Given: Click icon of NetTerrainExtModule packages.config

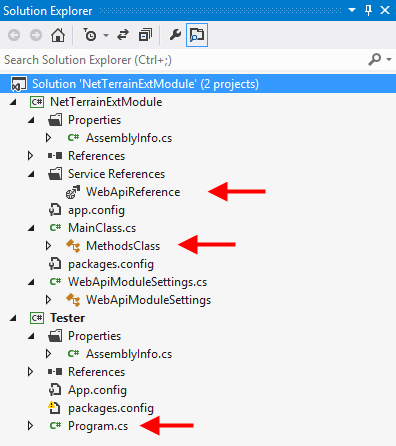Looking at the screenshot, I should pyautogui.click(x=55, y=264).
